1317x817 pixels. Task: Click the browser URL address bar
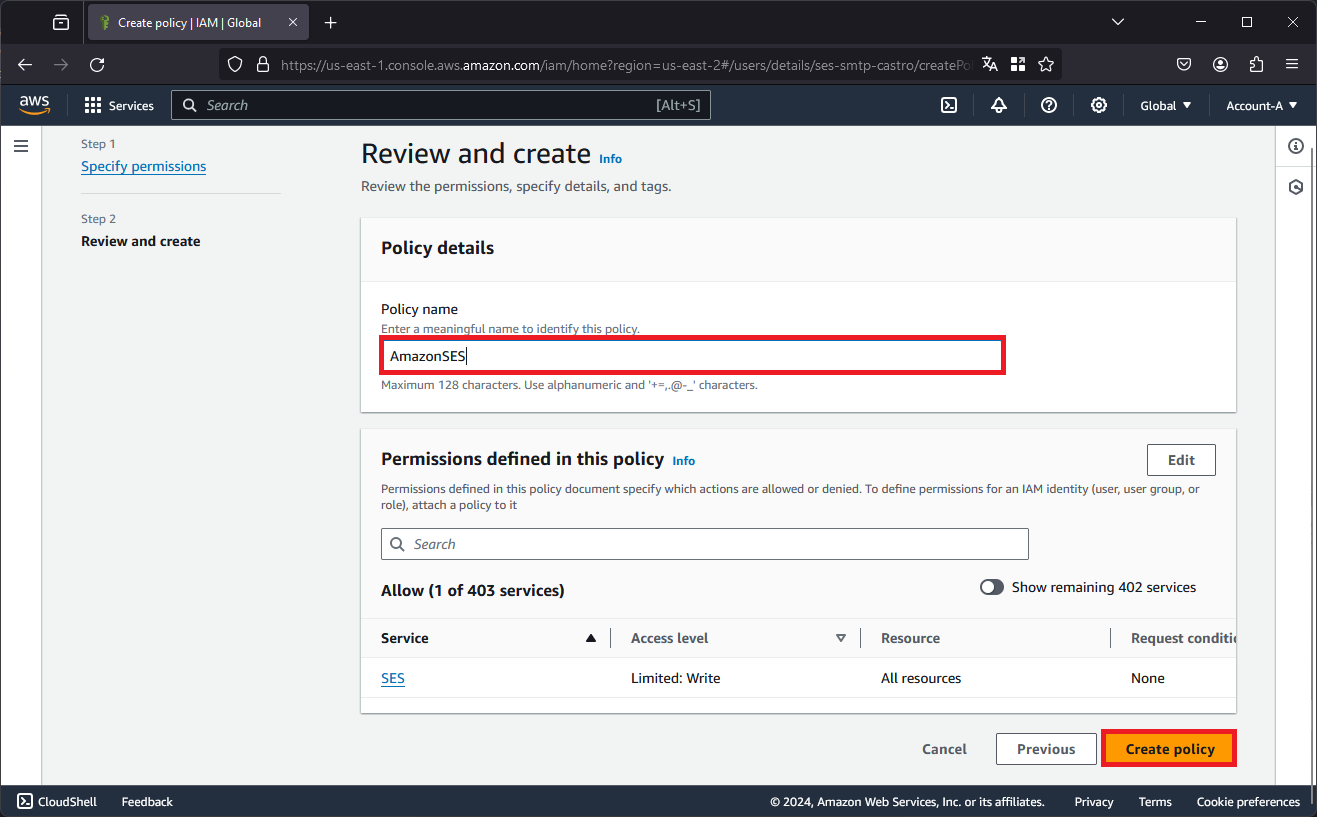point(625,64)
